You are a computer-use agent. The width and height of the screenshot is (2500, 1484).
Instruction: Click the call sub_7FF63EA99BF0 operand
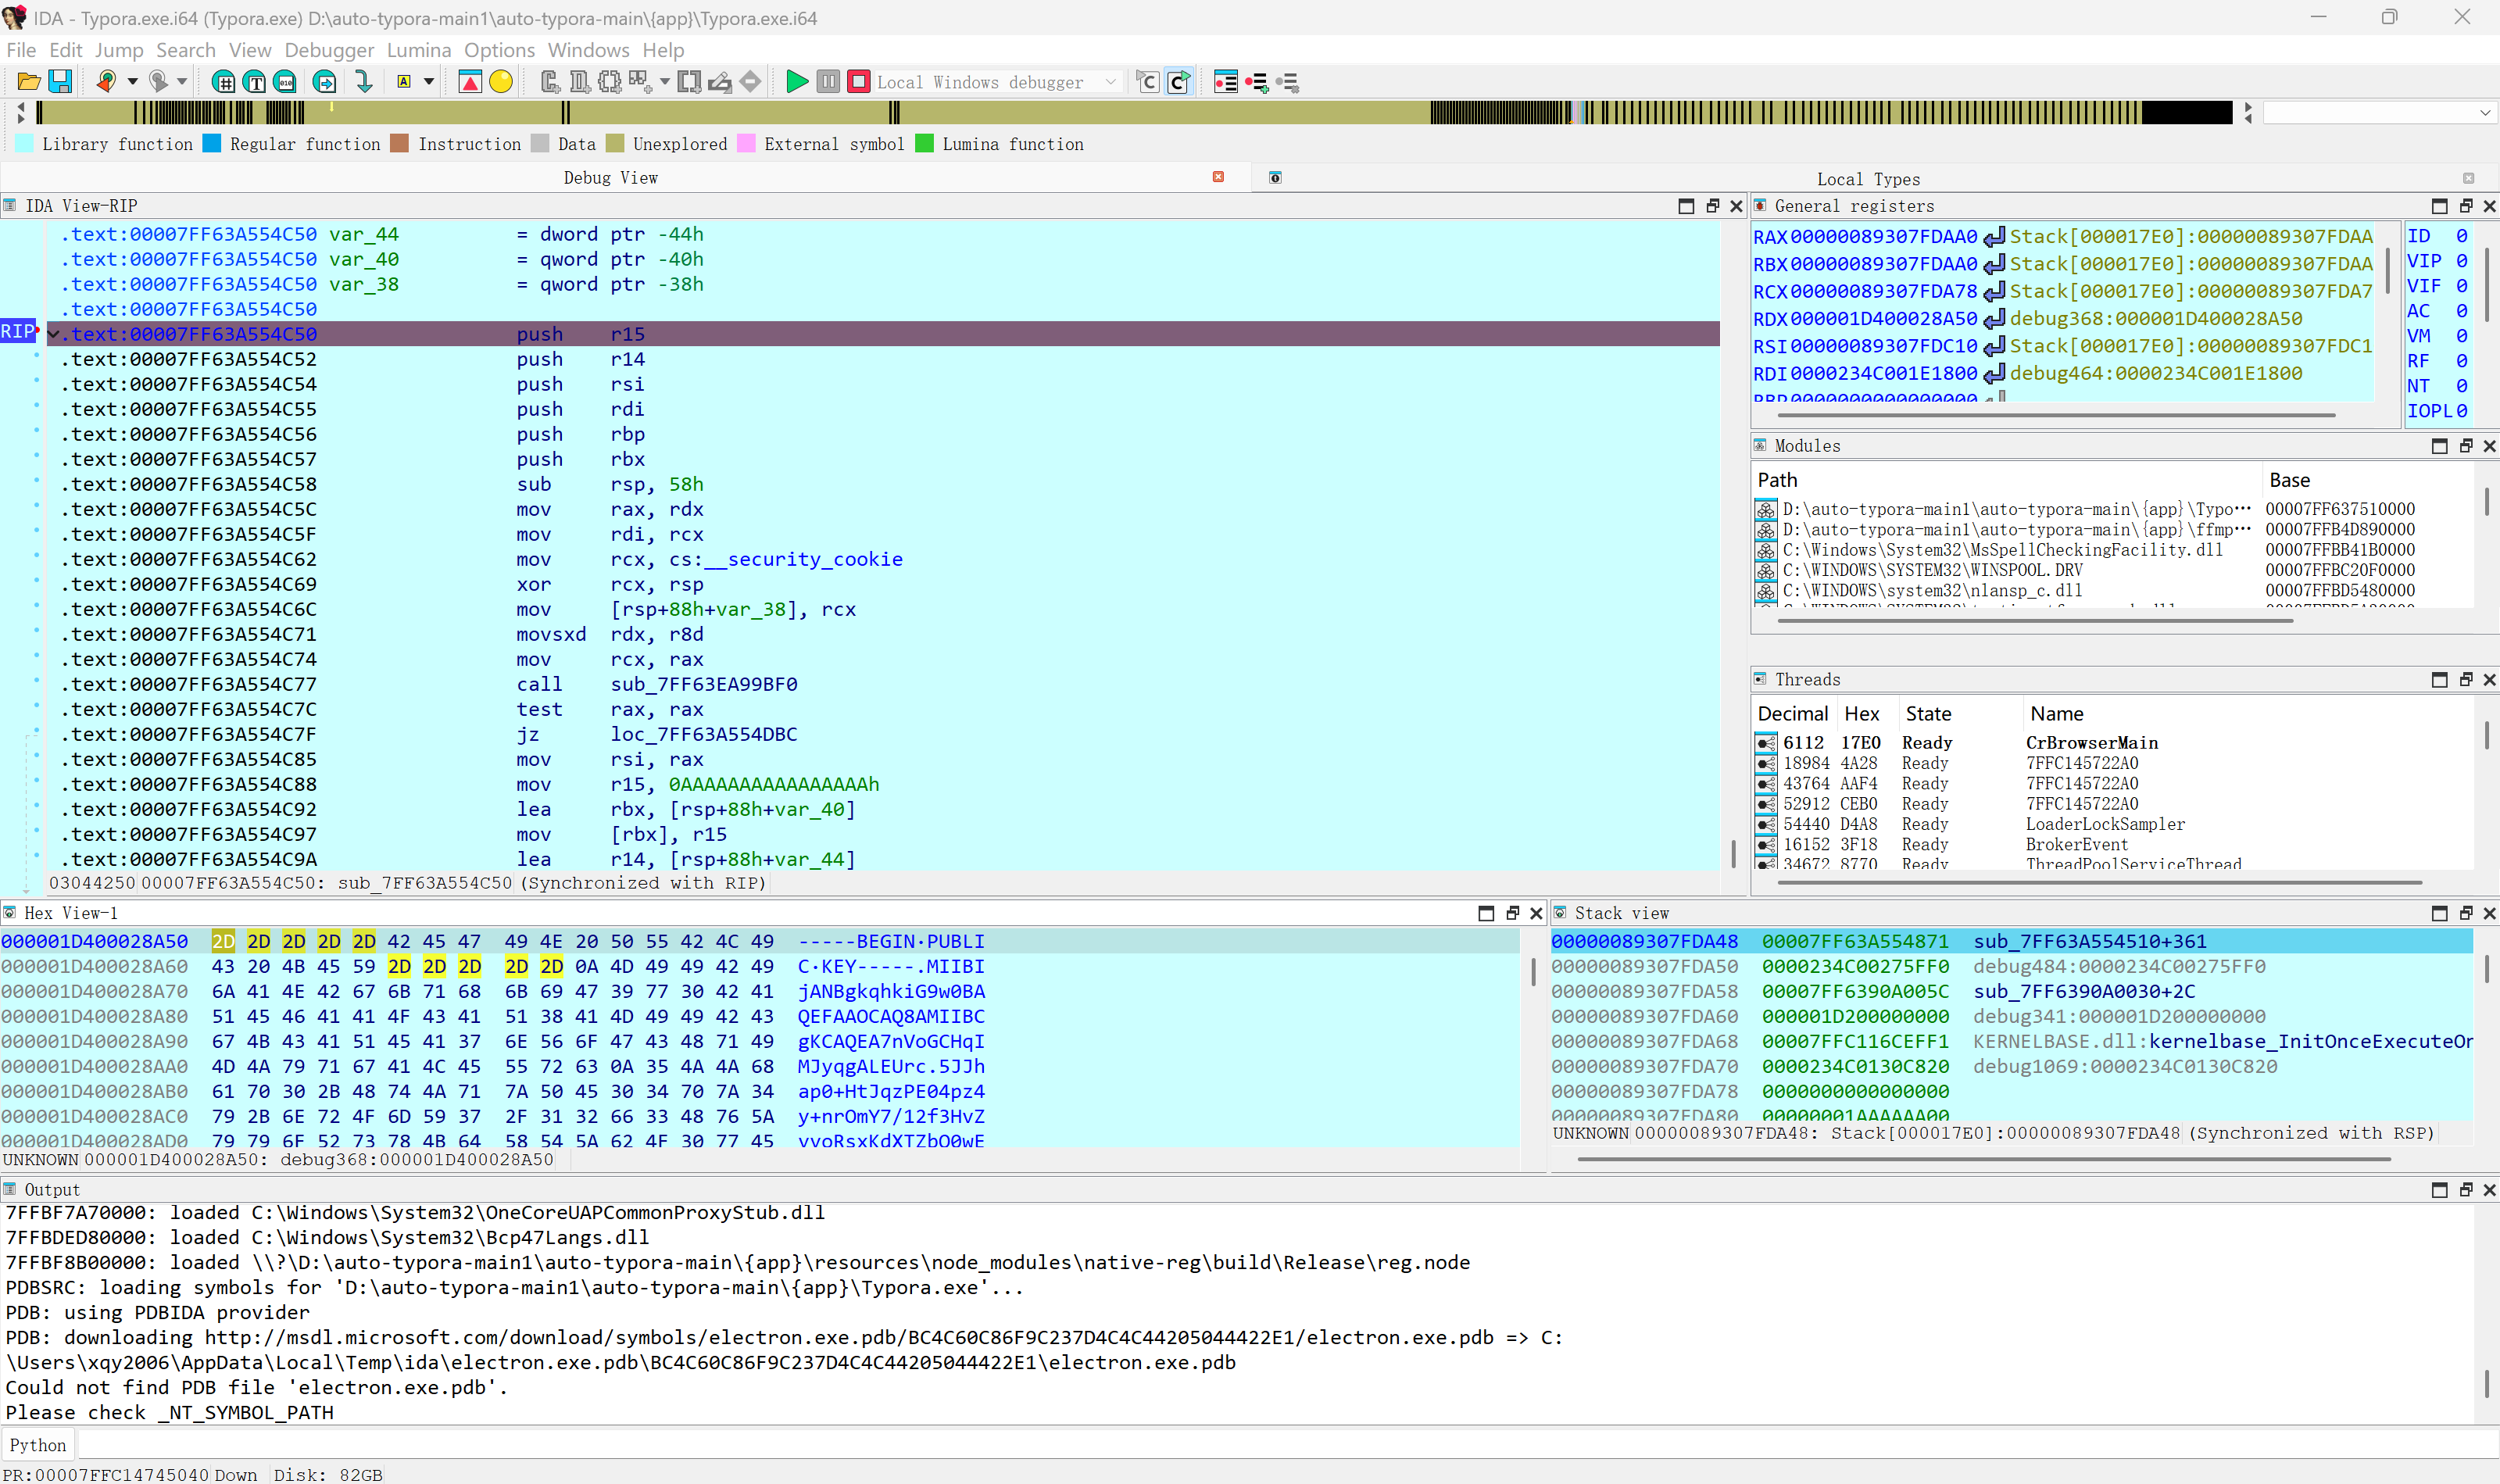tap(703, 684)
